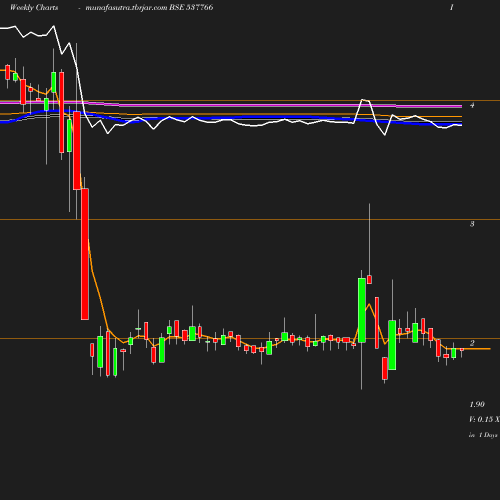Click the munafasutra.tbrjar.com BSE 537766 label
Screen dimensions: 500x500
click(x=149, y=8)
